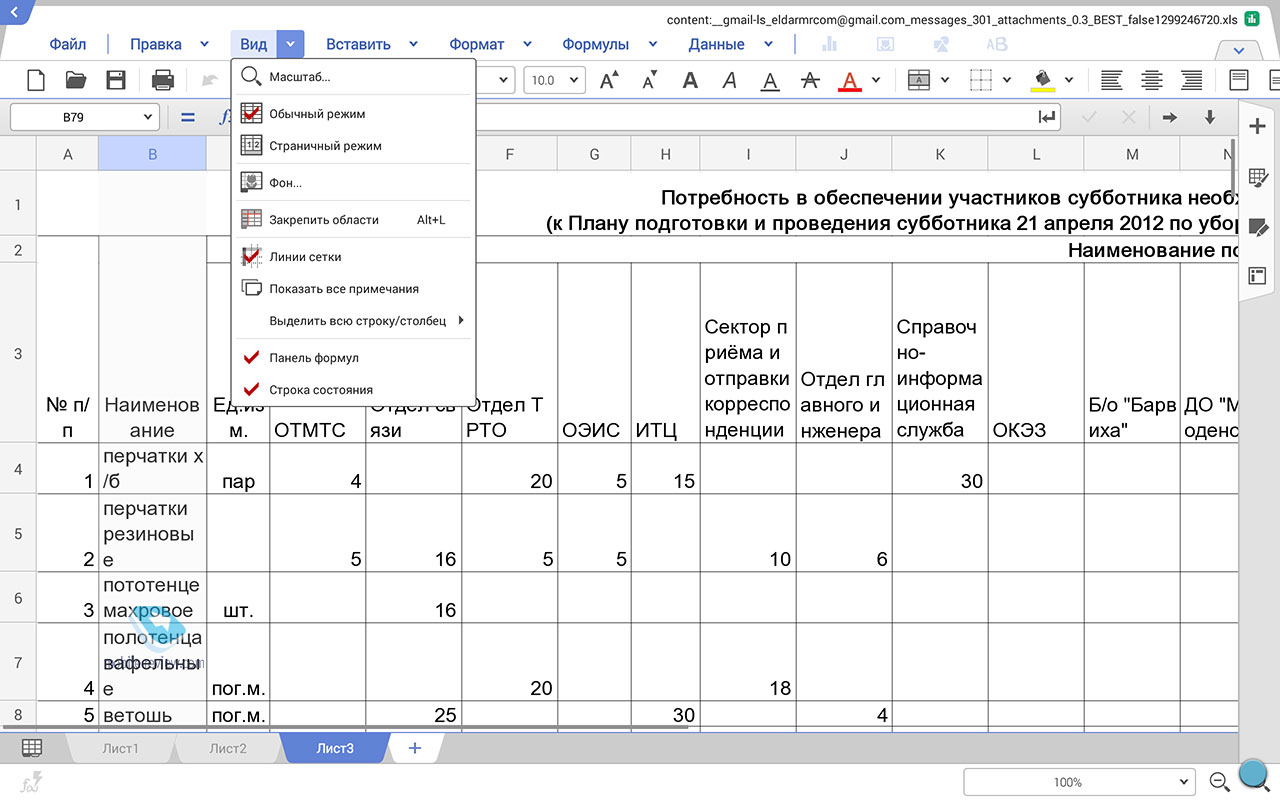Apply yellow fill color bucket

click(1043, 81)
